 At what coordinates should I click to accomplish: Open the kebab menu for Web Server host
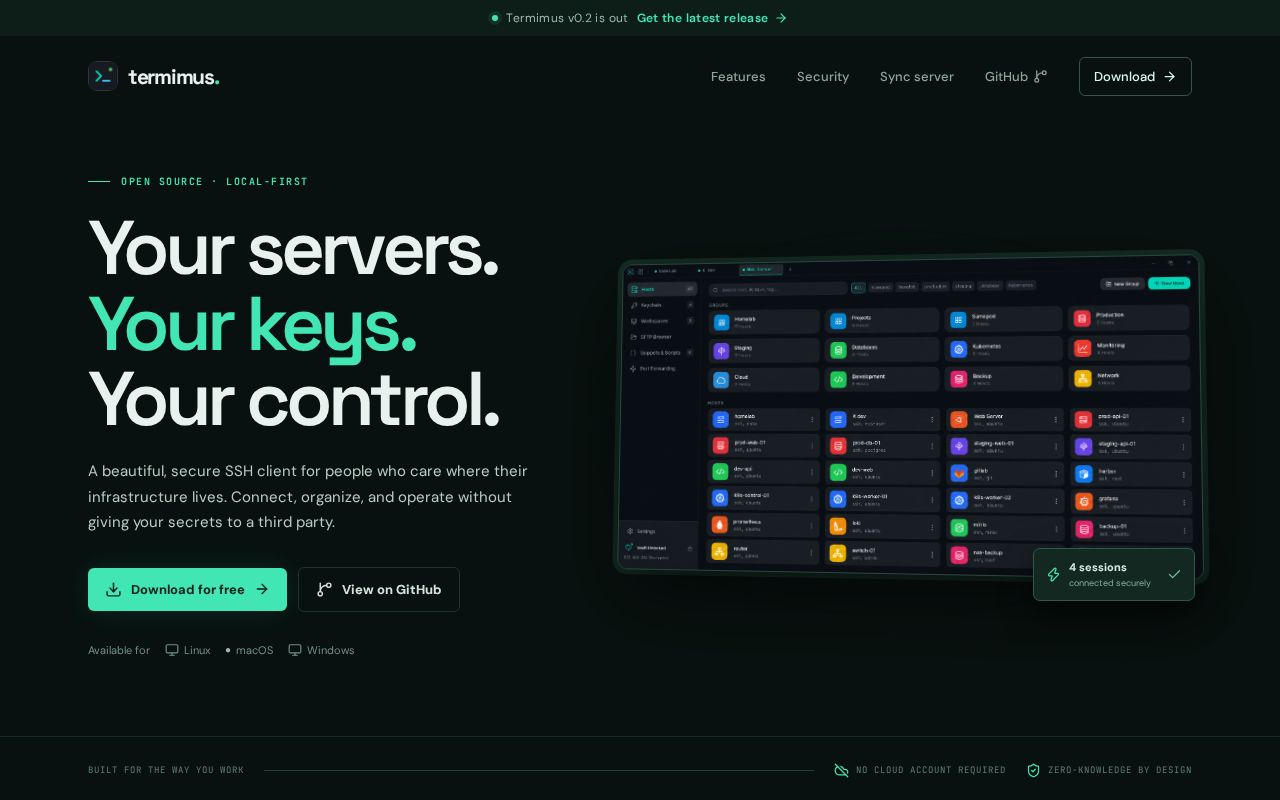tap(1055, 420)
